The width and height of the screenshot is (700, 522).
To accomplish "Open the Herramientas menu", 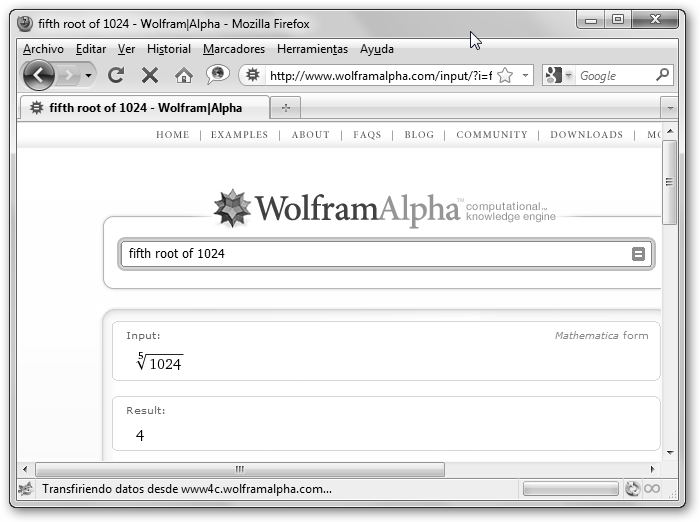I will [312, 49].
